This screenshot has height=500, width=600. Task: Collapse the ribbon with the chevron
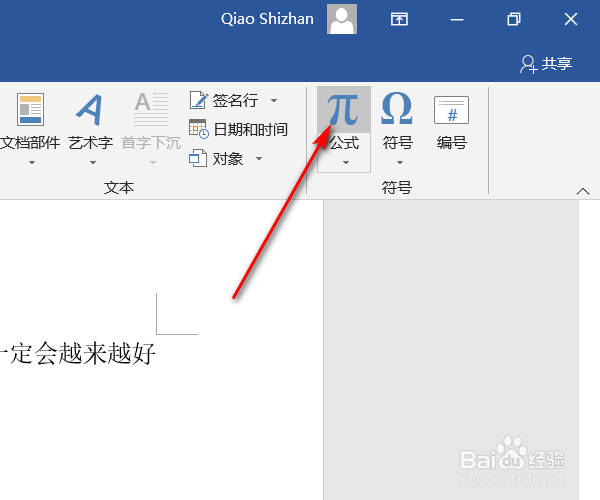583,191
